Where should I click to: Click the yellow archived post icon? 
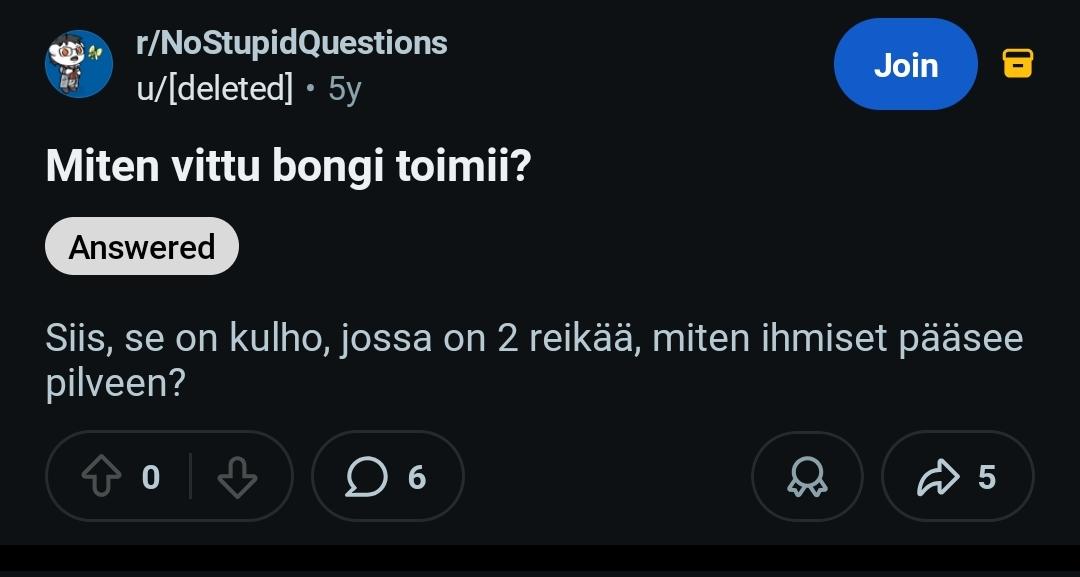click(1017, 65)
